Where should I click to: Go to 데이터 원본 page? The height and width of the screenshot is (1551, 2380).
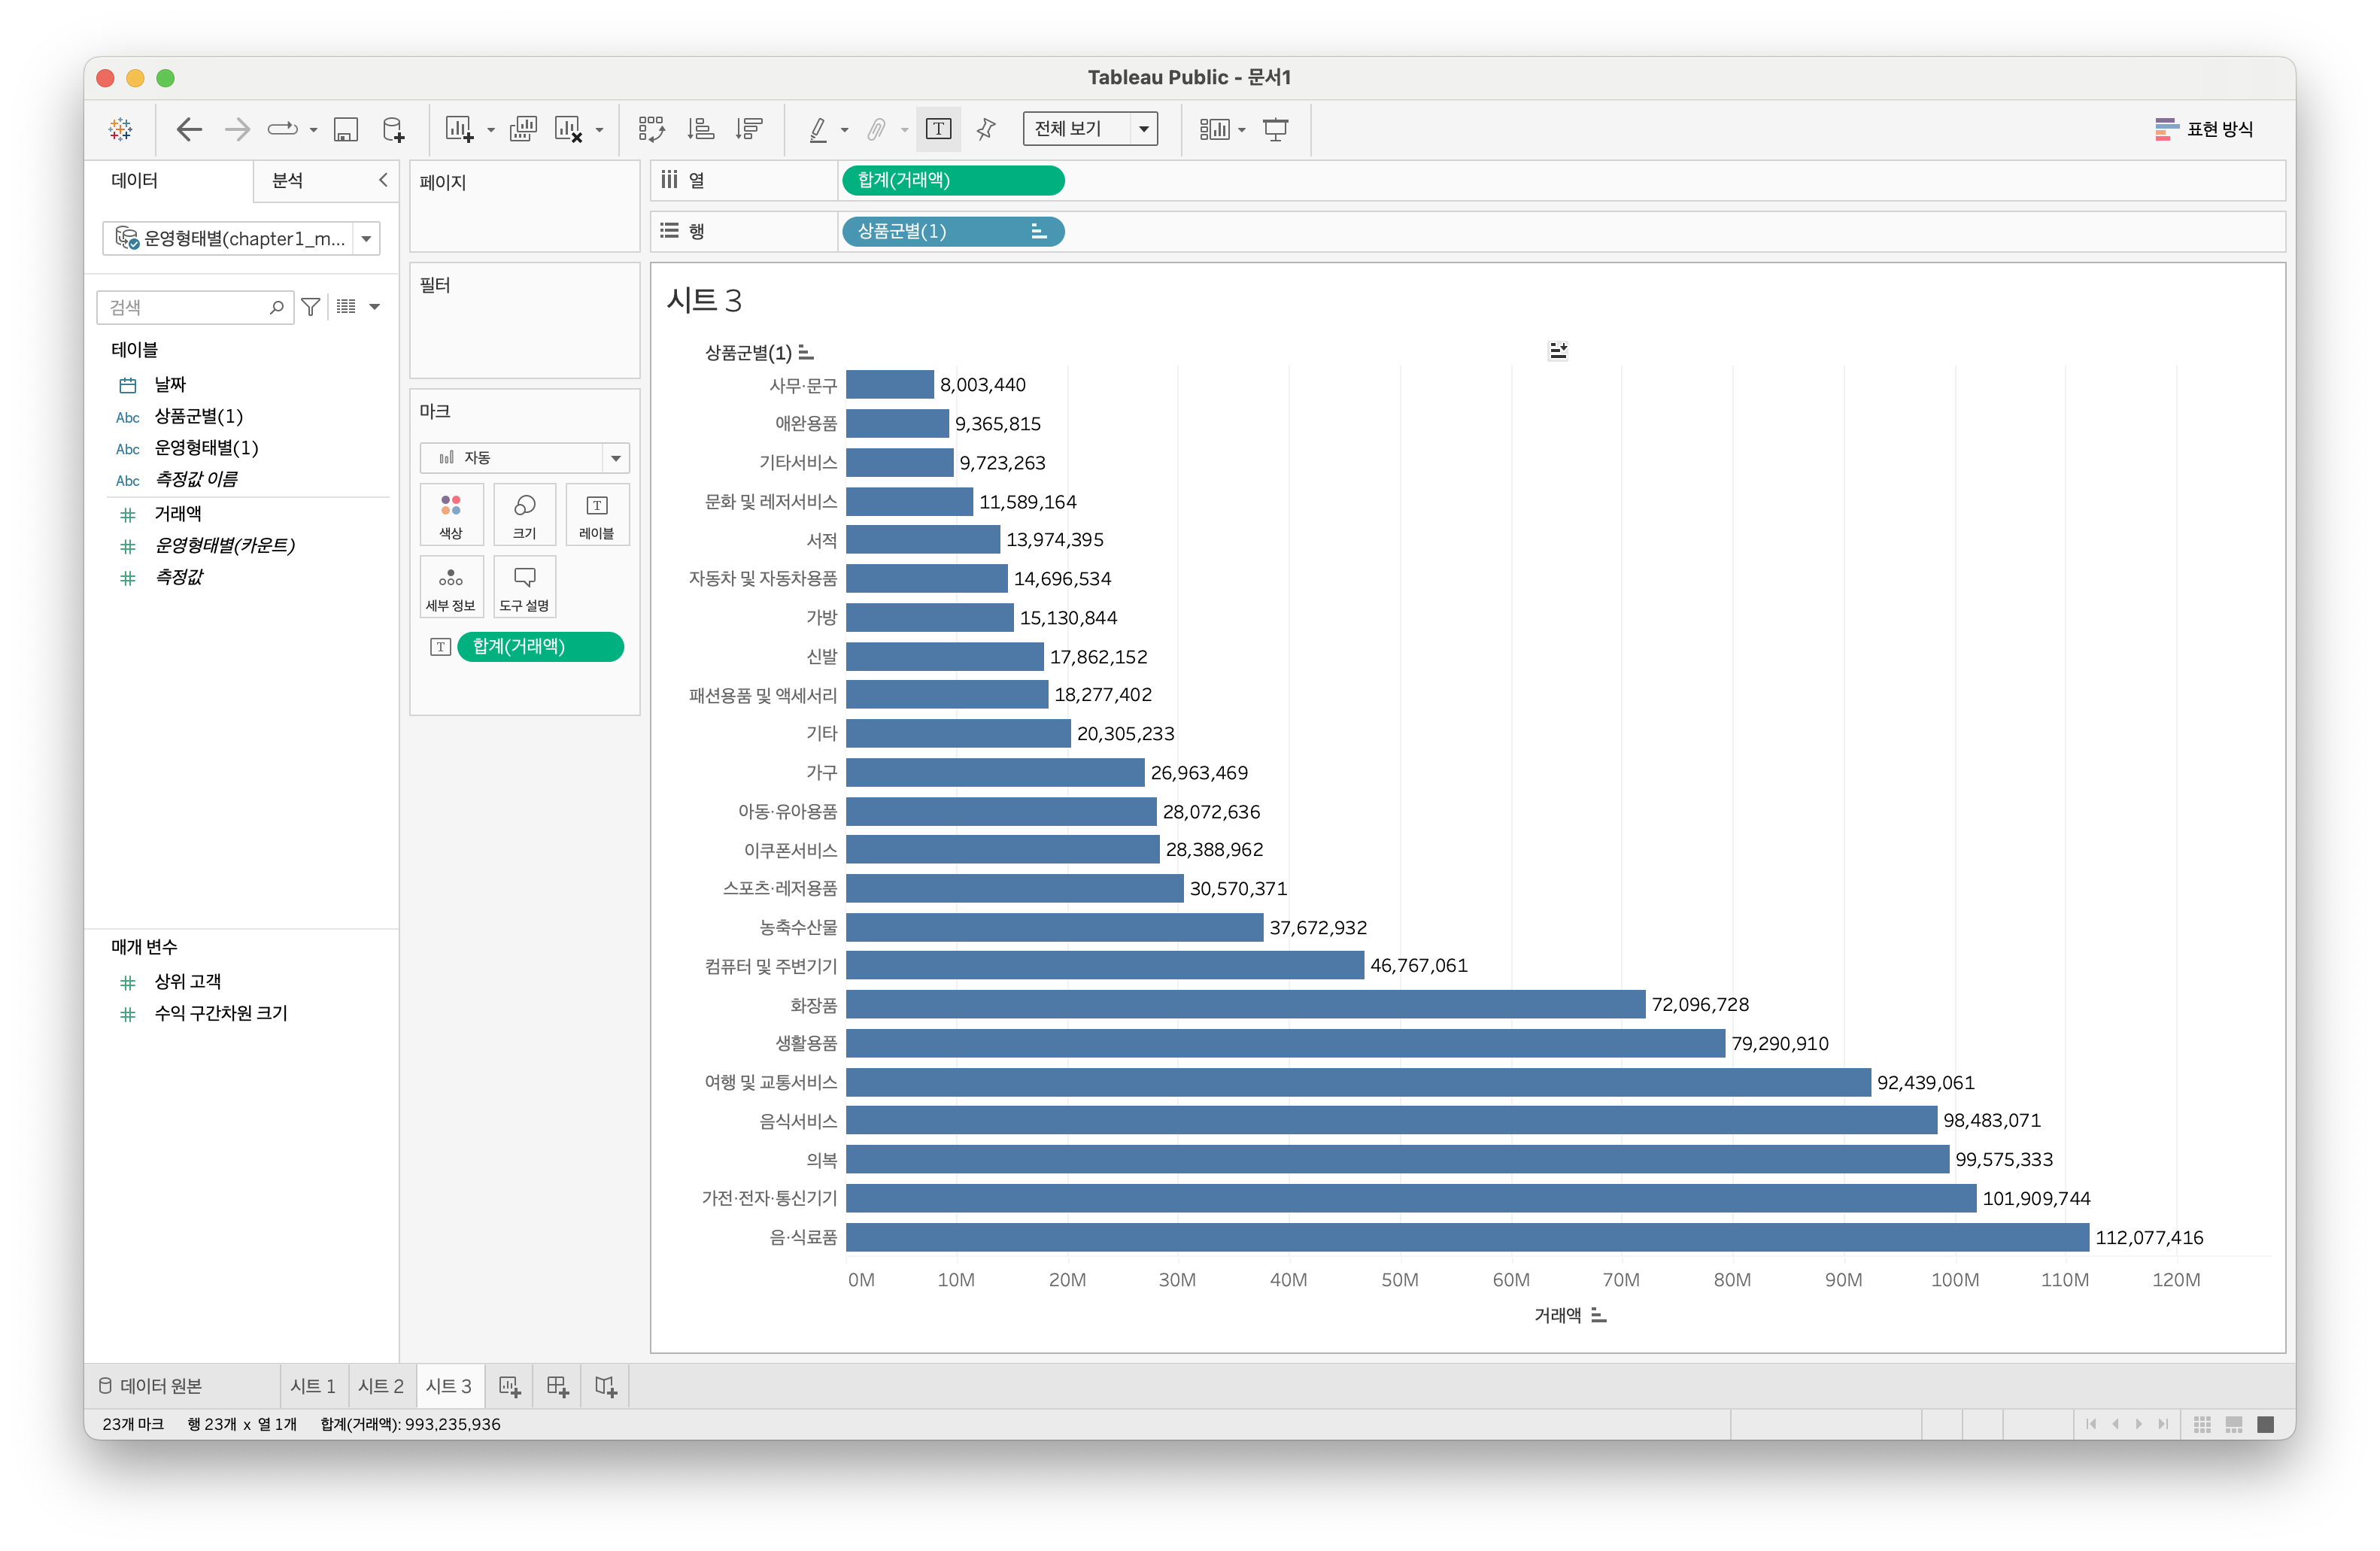click(151, 1386)
